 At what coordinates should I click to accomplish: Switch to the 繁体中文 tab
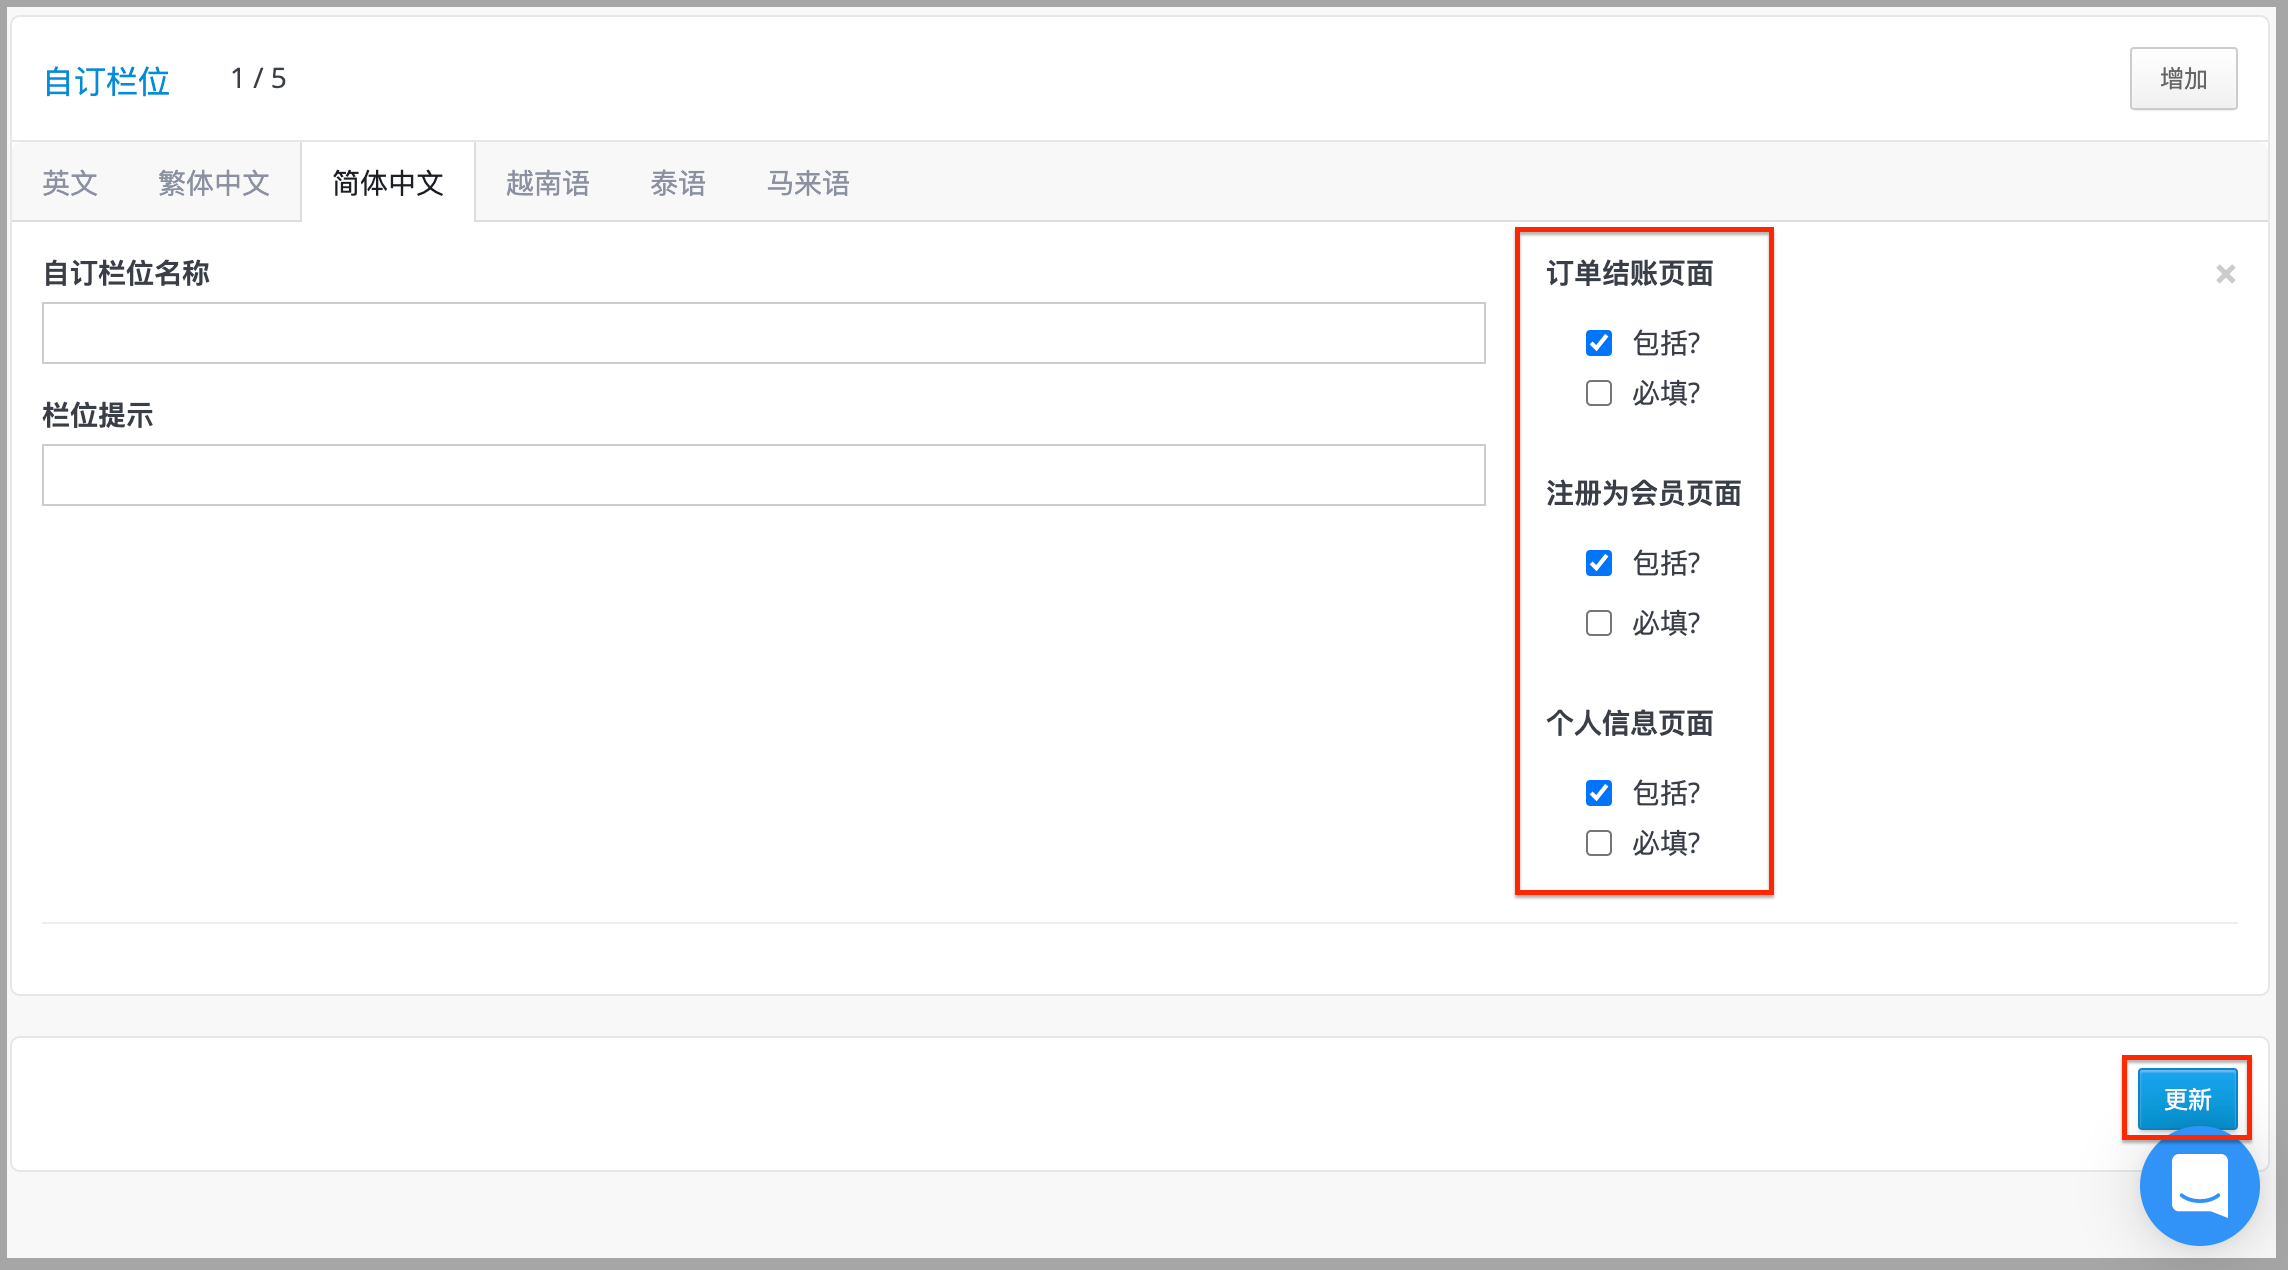tap(213, 182)
